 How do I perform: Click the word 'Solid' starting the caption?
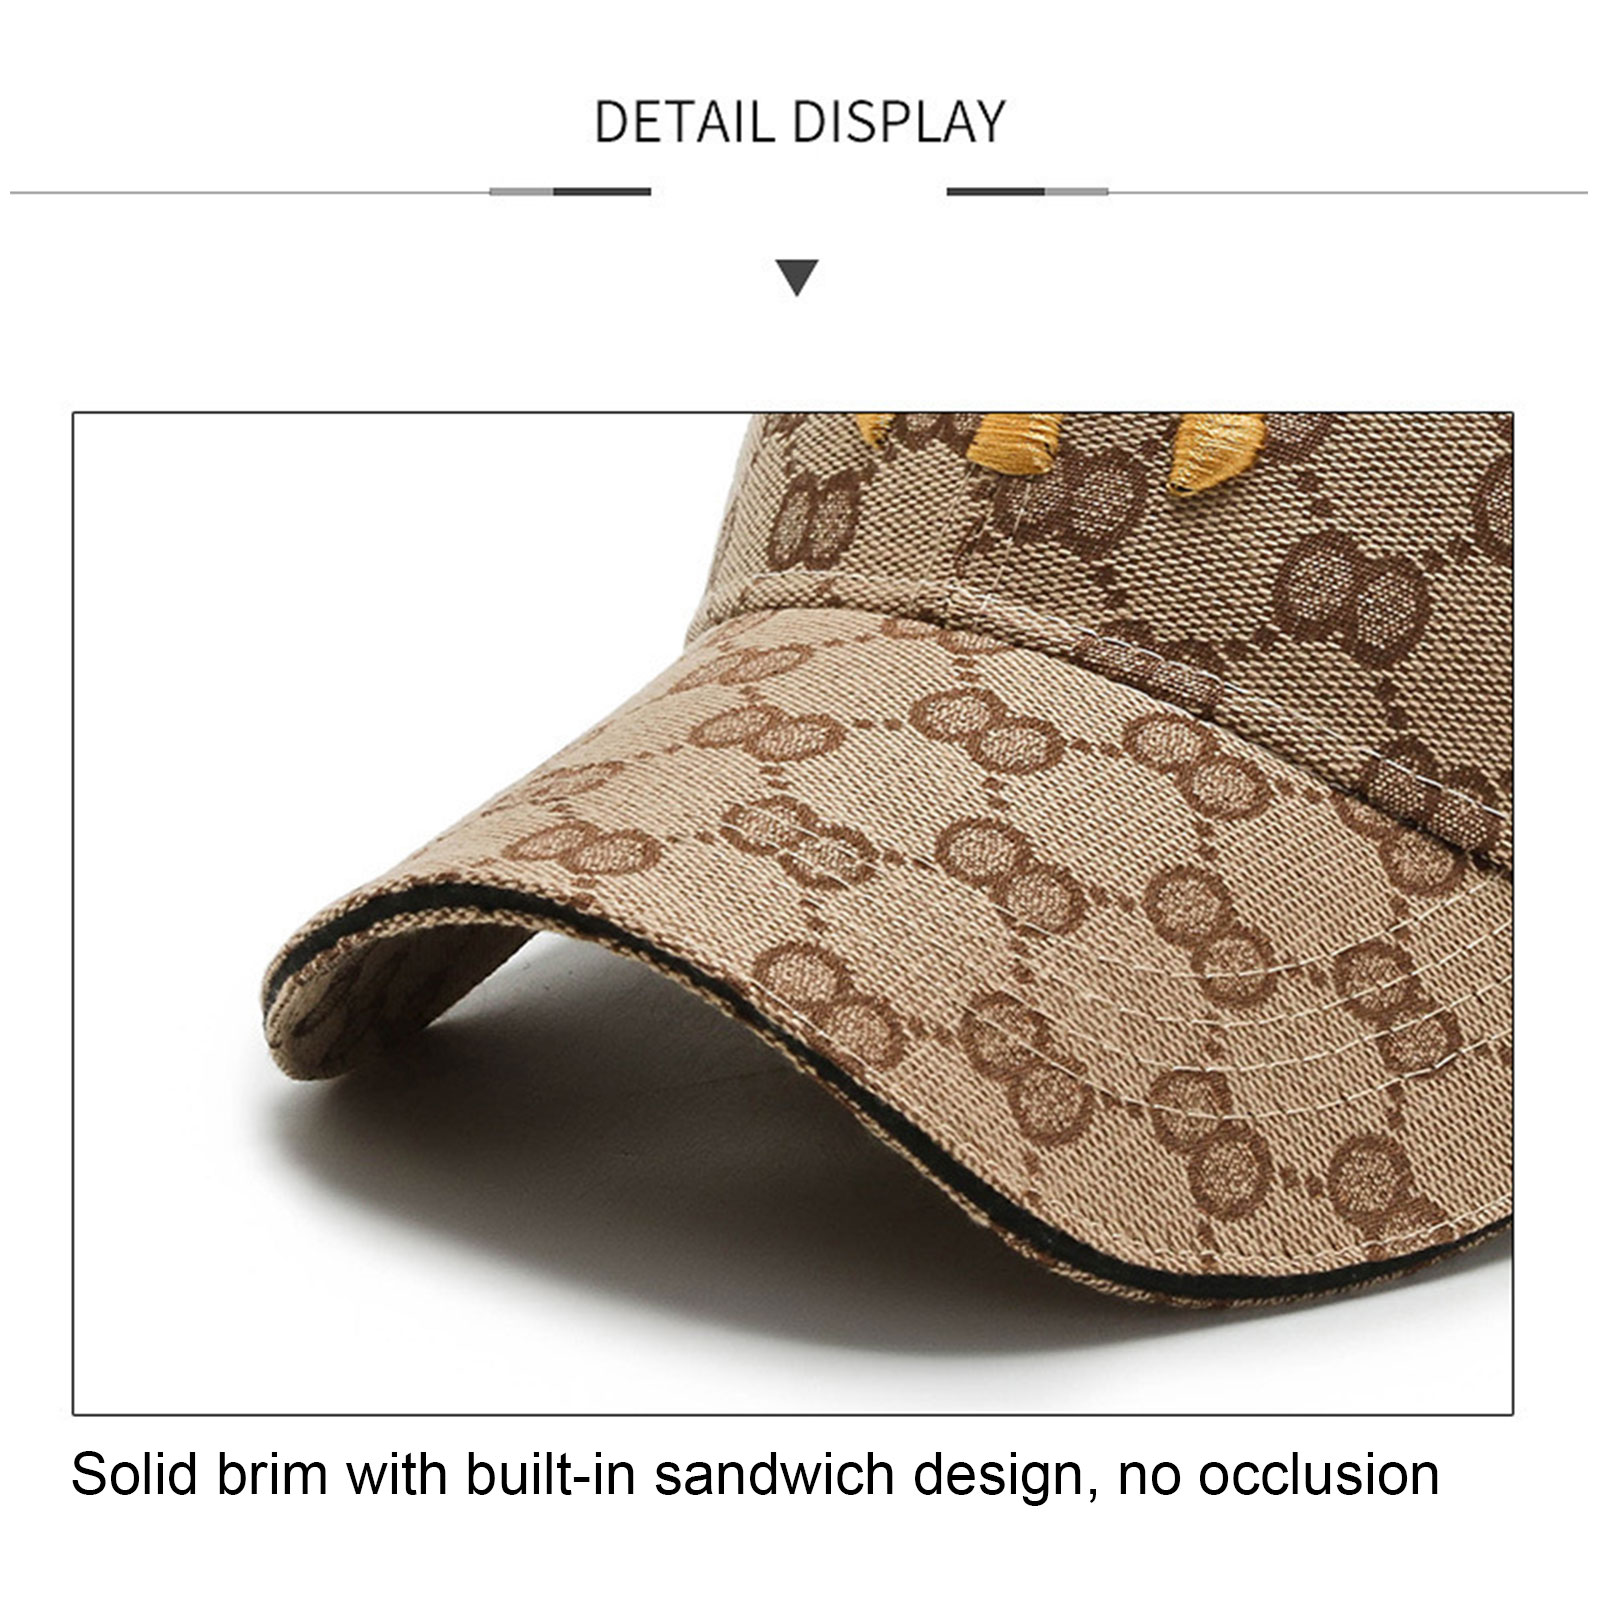click(x=134, y=1474)
